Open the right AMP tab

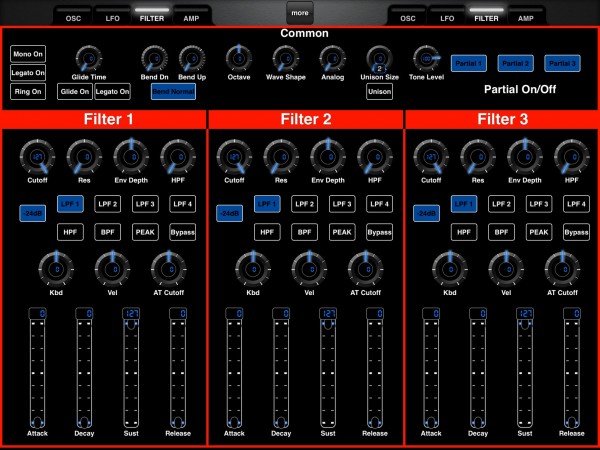[x=526, y=16]
